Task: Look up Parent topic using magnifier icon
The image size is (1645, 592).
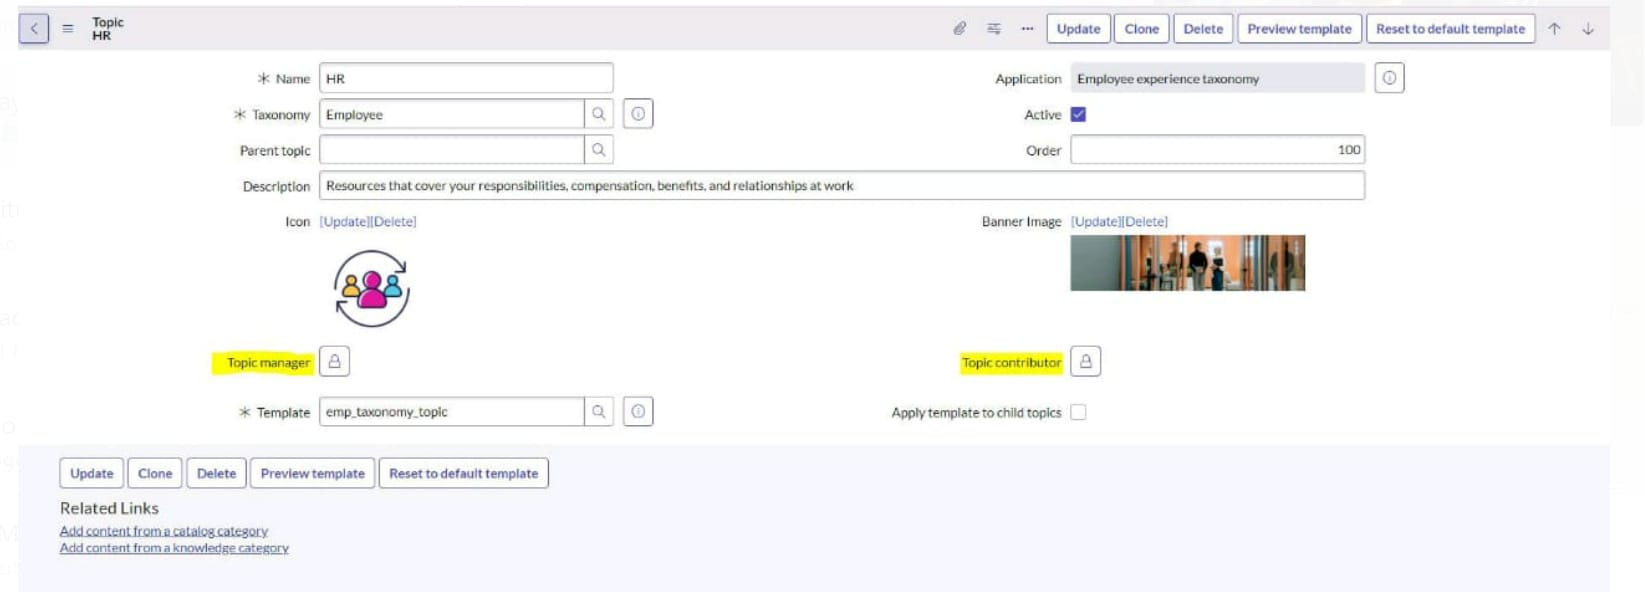Action: (x=599, y=150)
